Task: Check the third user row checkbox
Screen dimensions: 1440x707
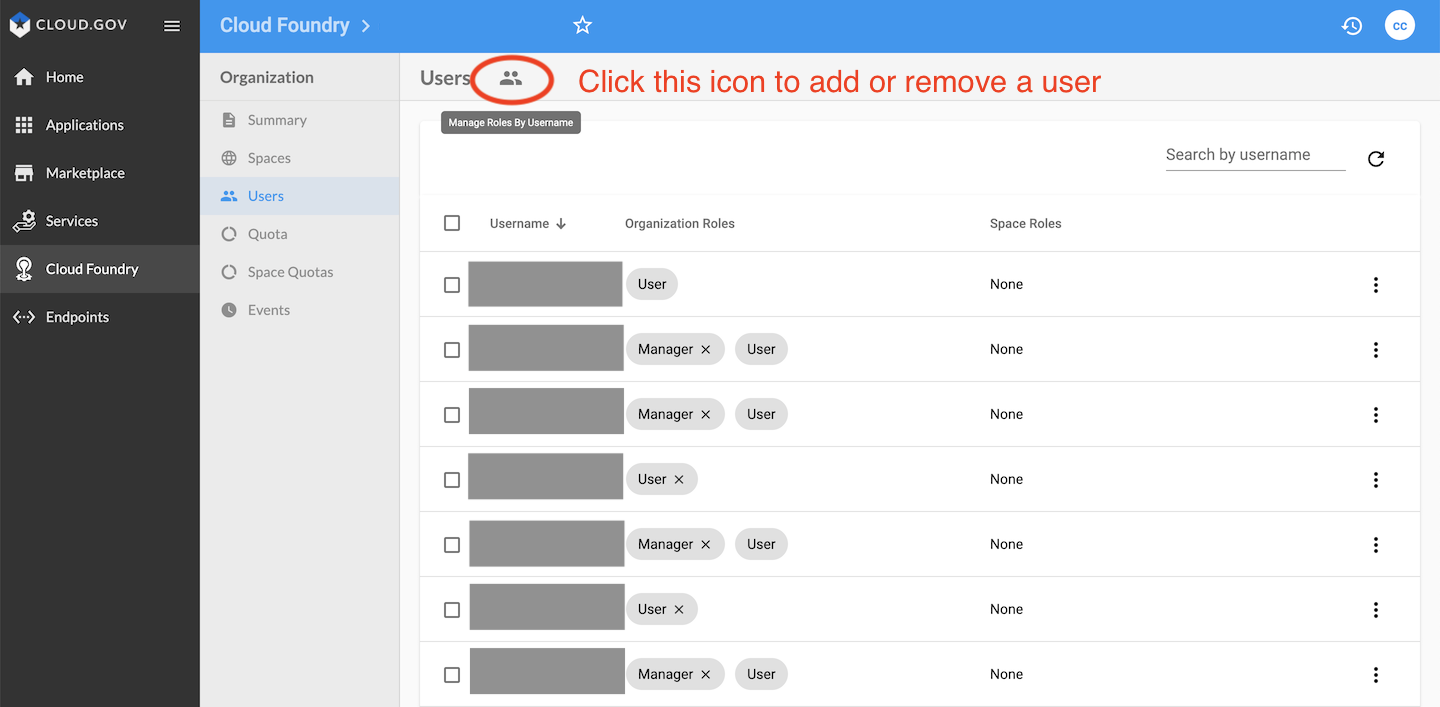Action: tap(452, 415)
